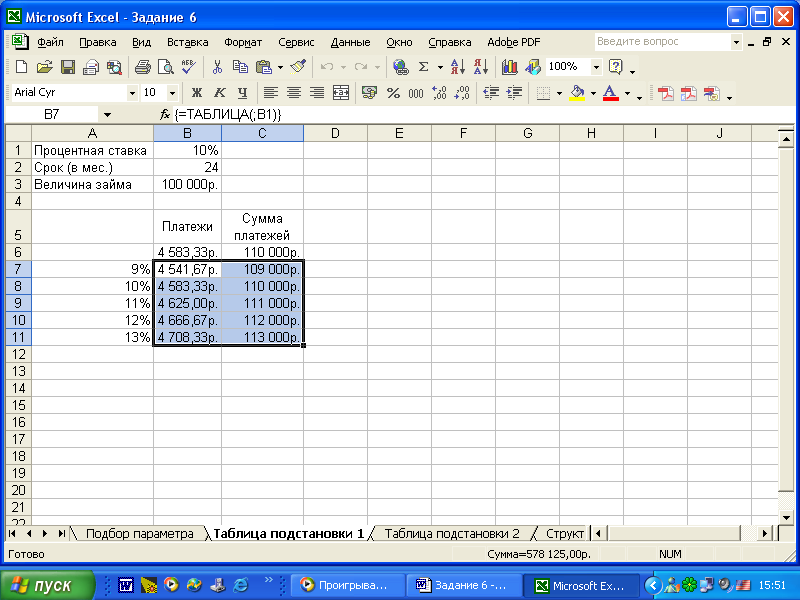
Task: Click the пуск Start button
Action: [x=47, y=585]
